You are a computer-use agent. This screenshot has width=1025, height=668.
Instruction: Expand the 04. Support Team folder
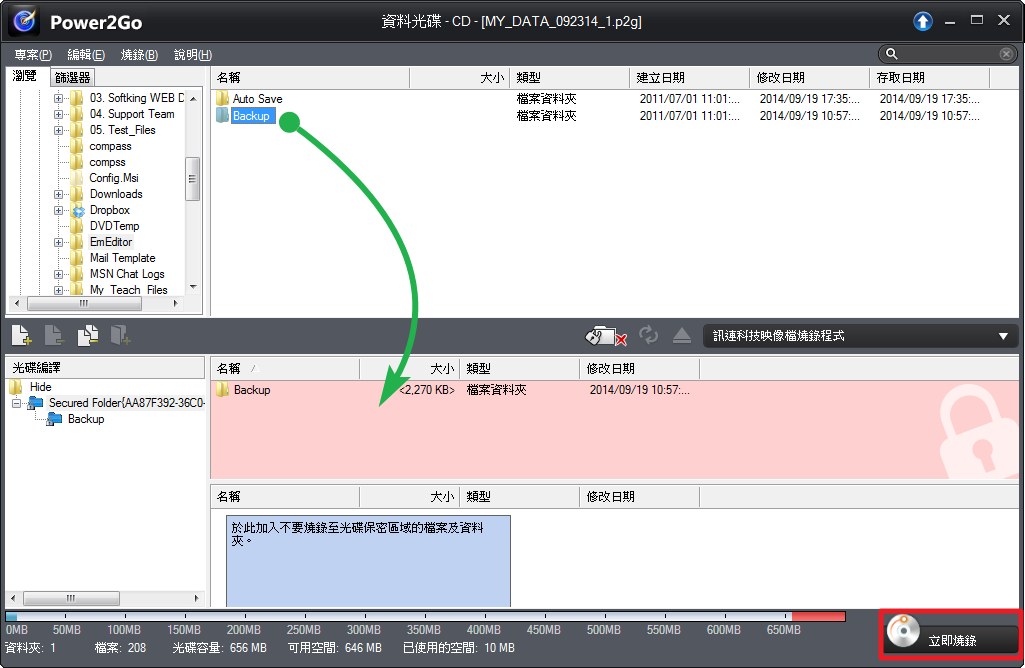(x=59, y=114)
